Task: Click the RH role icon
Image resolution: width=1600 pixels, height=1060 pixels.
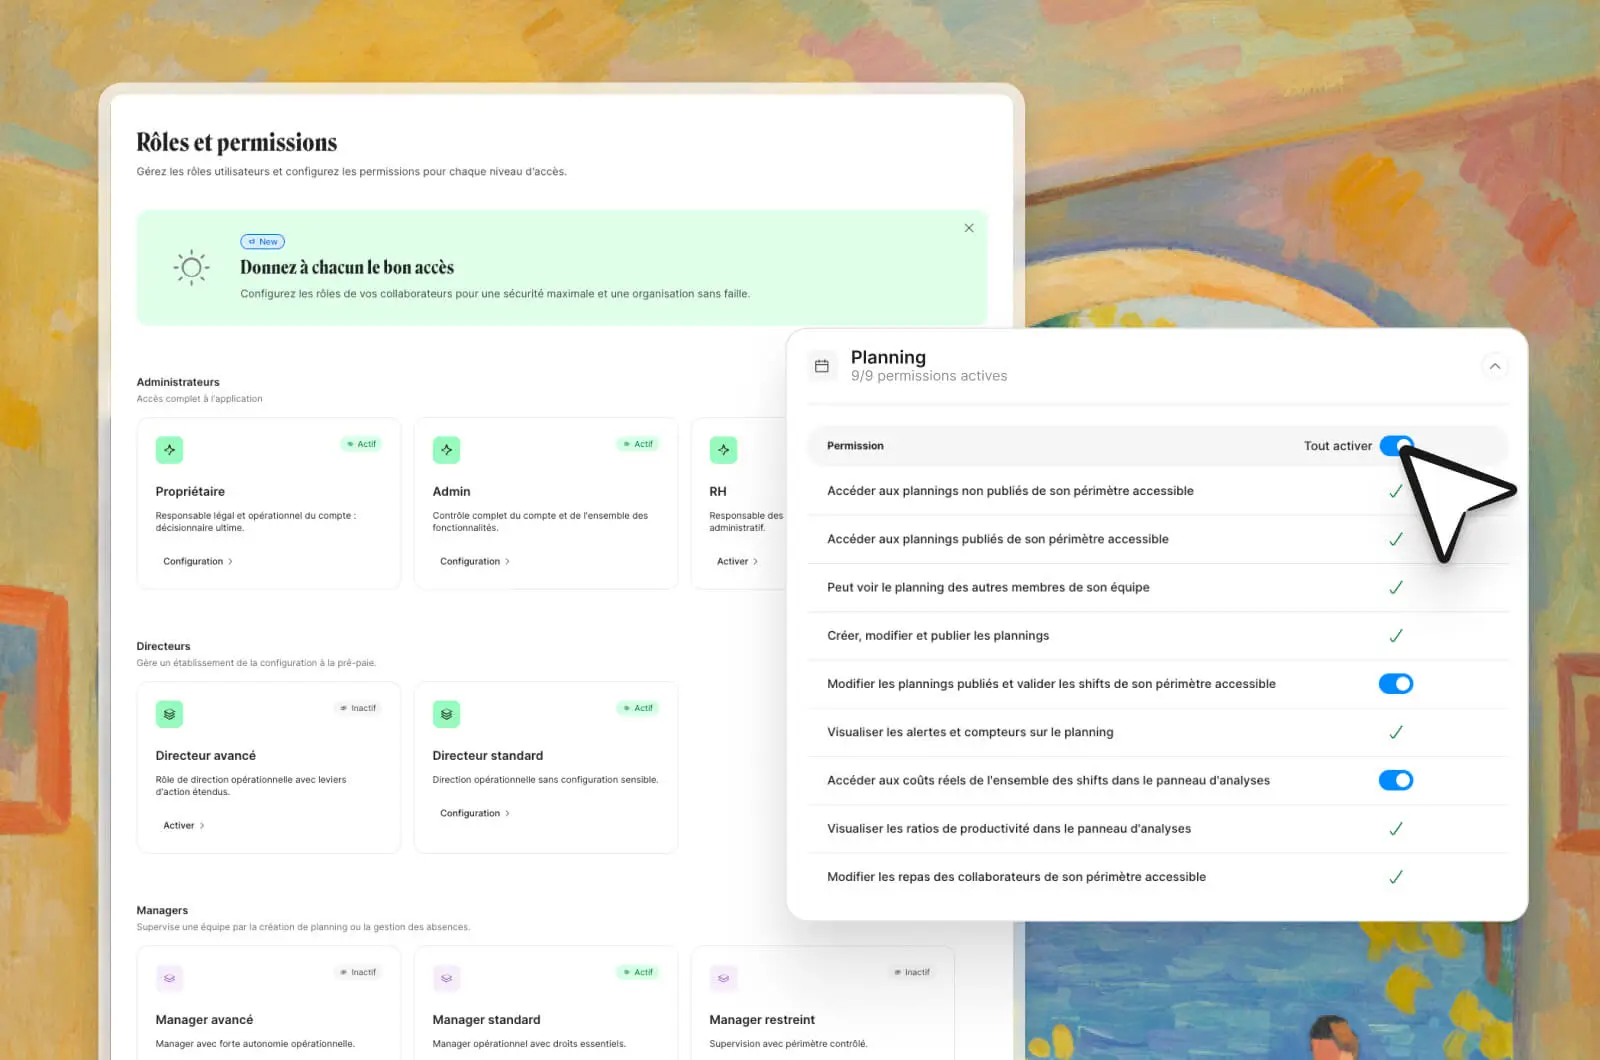Action: pyautogui.click(x=723, y=450)
